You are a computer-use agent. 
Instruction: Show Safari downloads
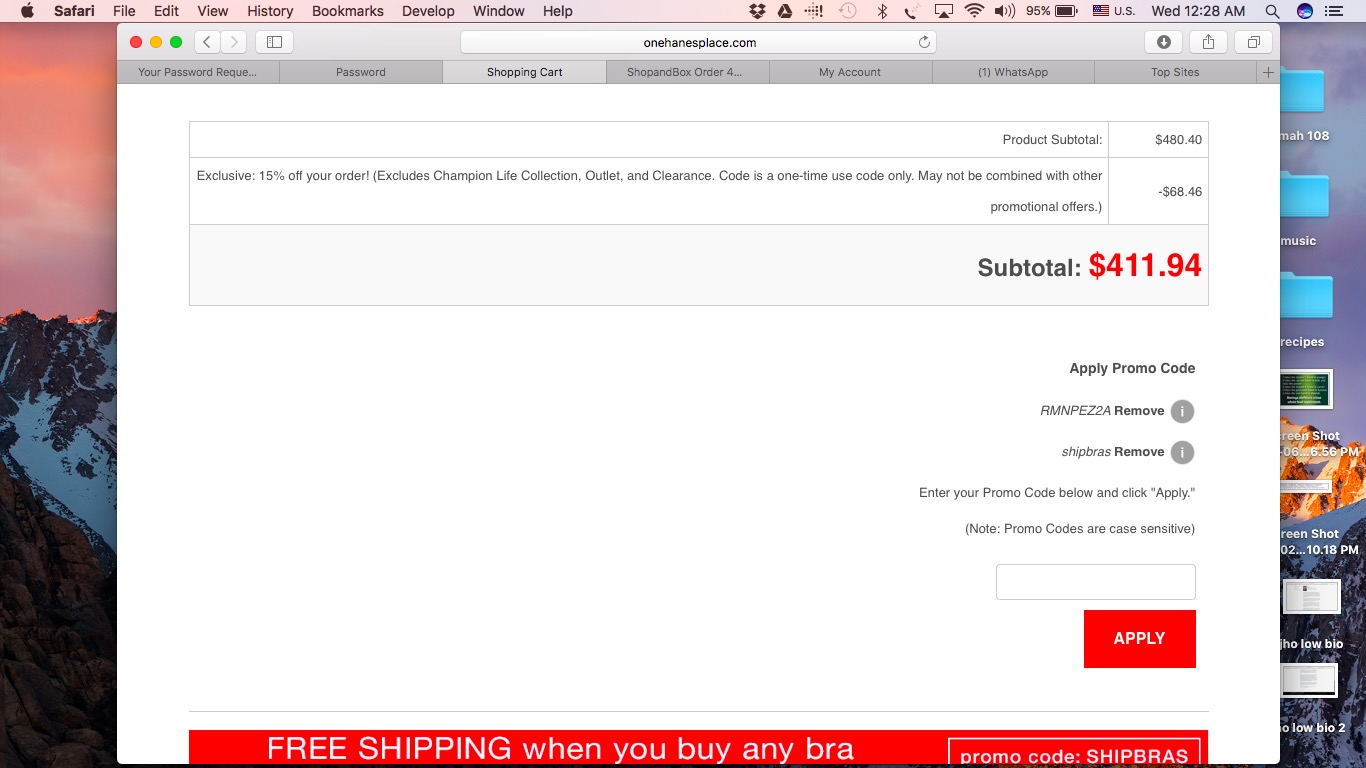[1164, 42]
